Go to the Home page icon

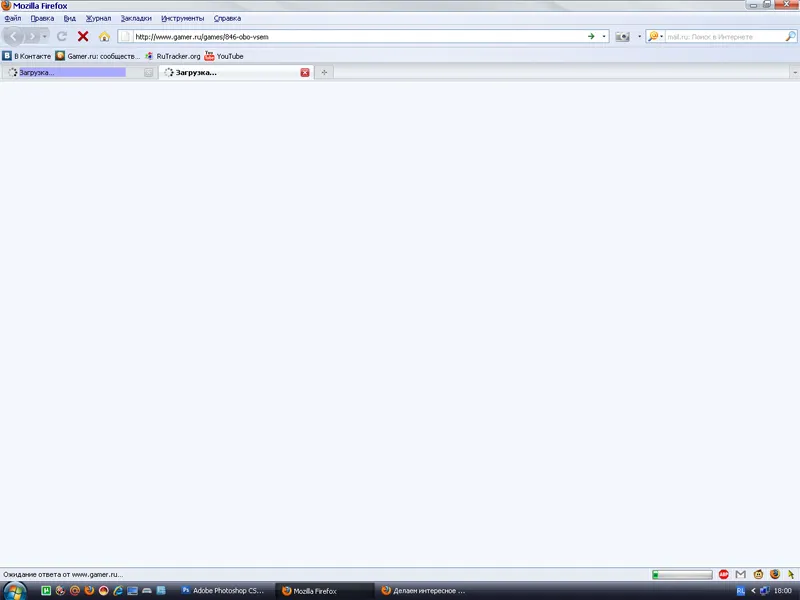tap(104, 36)
